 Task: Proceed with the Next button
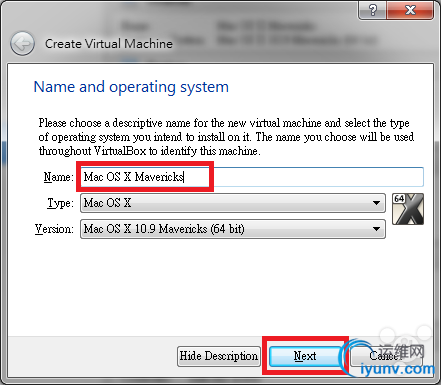(x=305, y=356)
